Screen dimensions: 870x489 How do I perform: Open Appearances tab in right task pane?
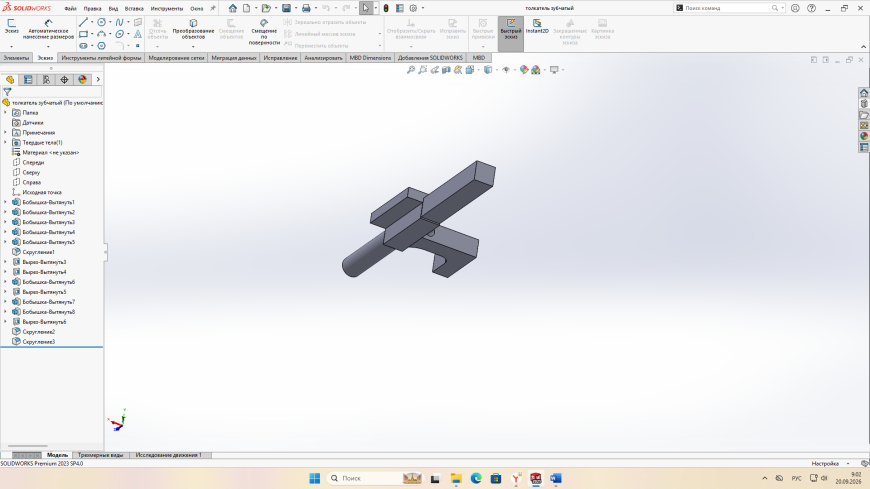point(864,136)
